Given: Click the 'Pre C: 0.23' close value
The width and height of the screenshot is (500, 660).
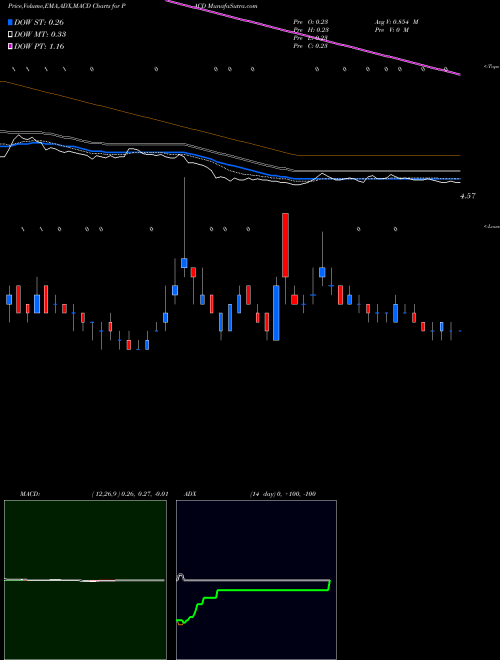Looking at the screenshot, I should (x=311, y=46).
